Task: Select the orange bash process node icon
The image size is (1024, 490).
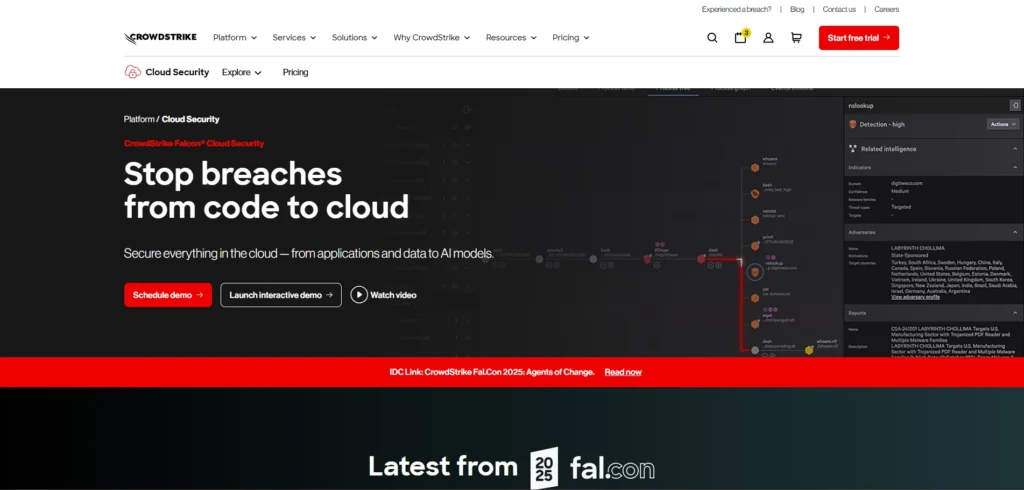Action: coord(755,194)
